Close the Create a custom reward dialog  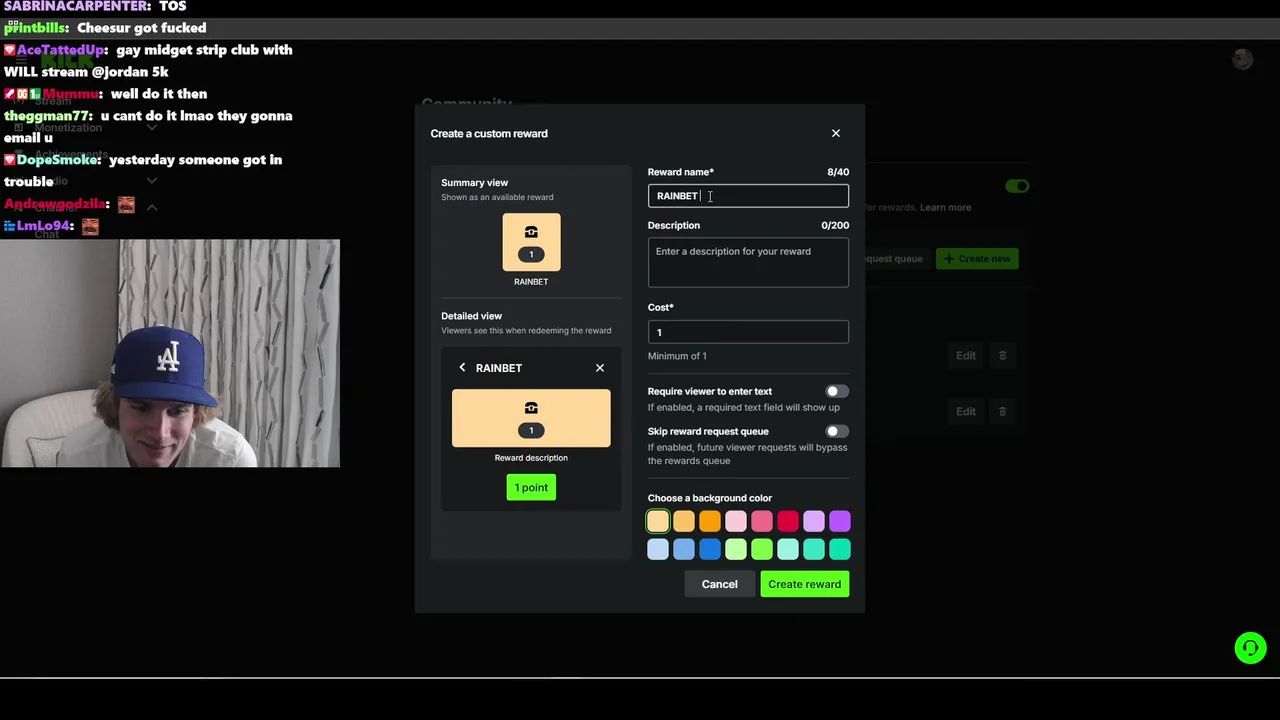(x=836, y=133)
